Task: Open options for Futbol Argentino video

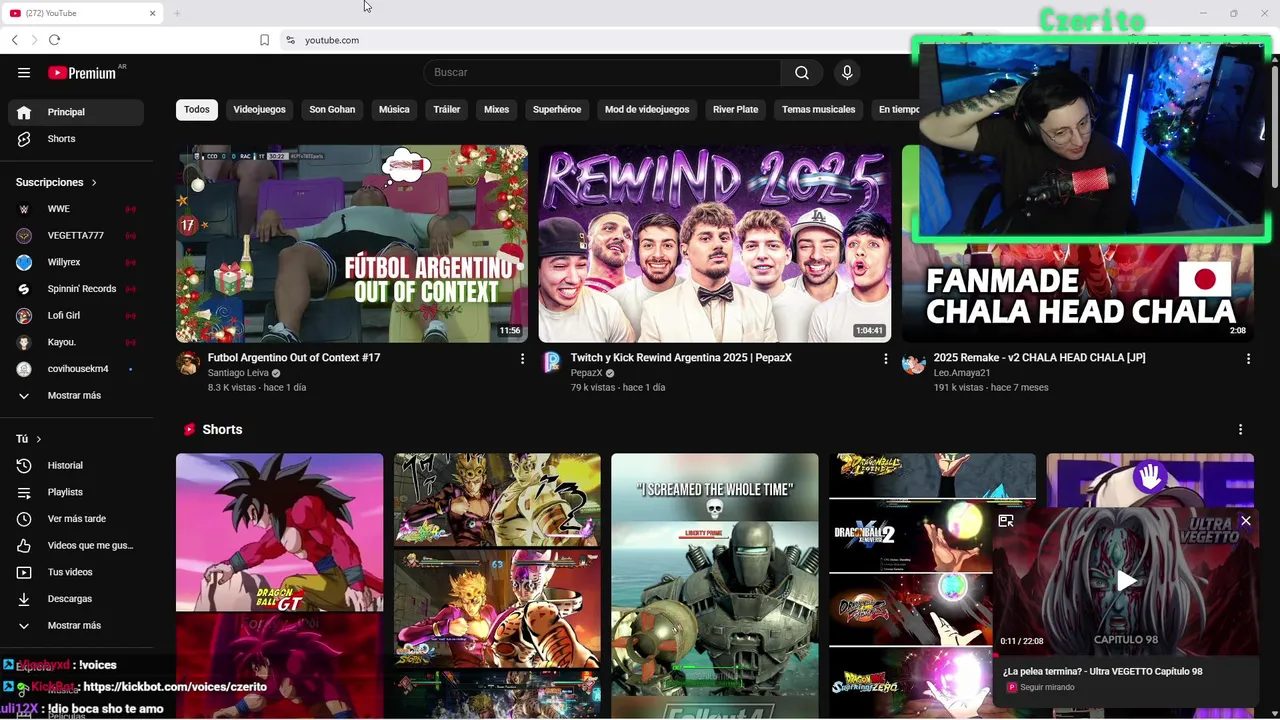Action: point(522,358)
